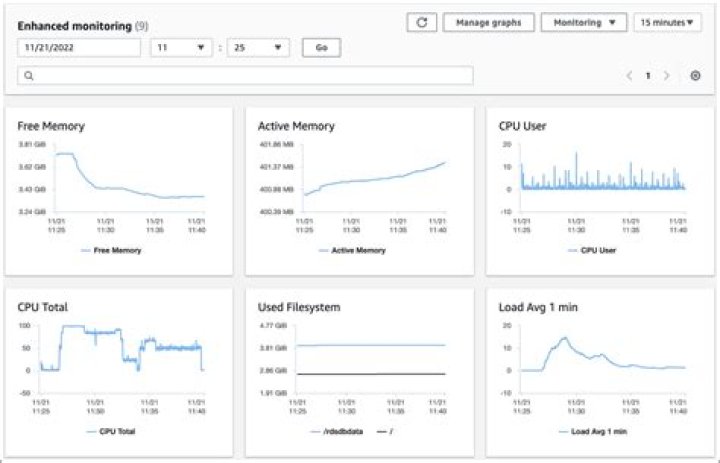Go to previous page arrow
The image size is (720, 463).
[629, 75]
